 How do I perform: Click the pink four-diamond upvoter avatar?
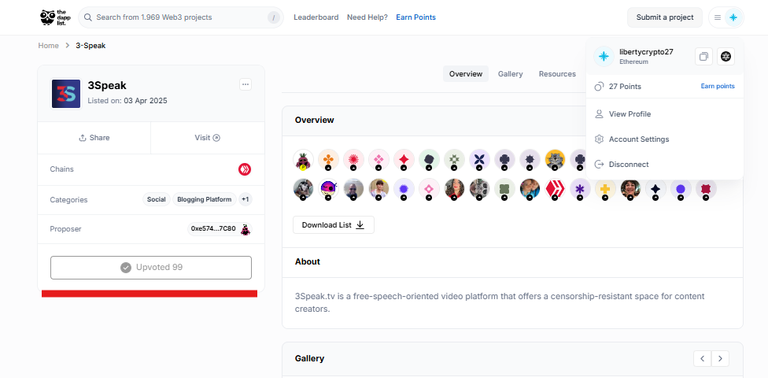coord(379,160)
